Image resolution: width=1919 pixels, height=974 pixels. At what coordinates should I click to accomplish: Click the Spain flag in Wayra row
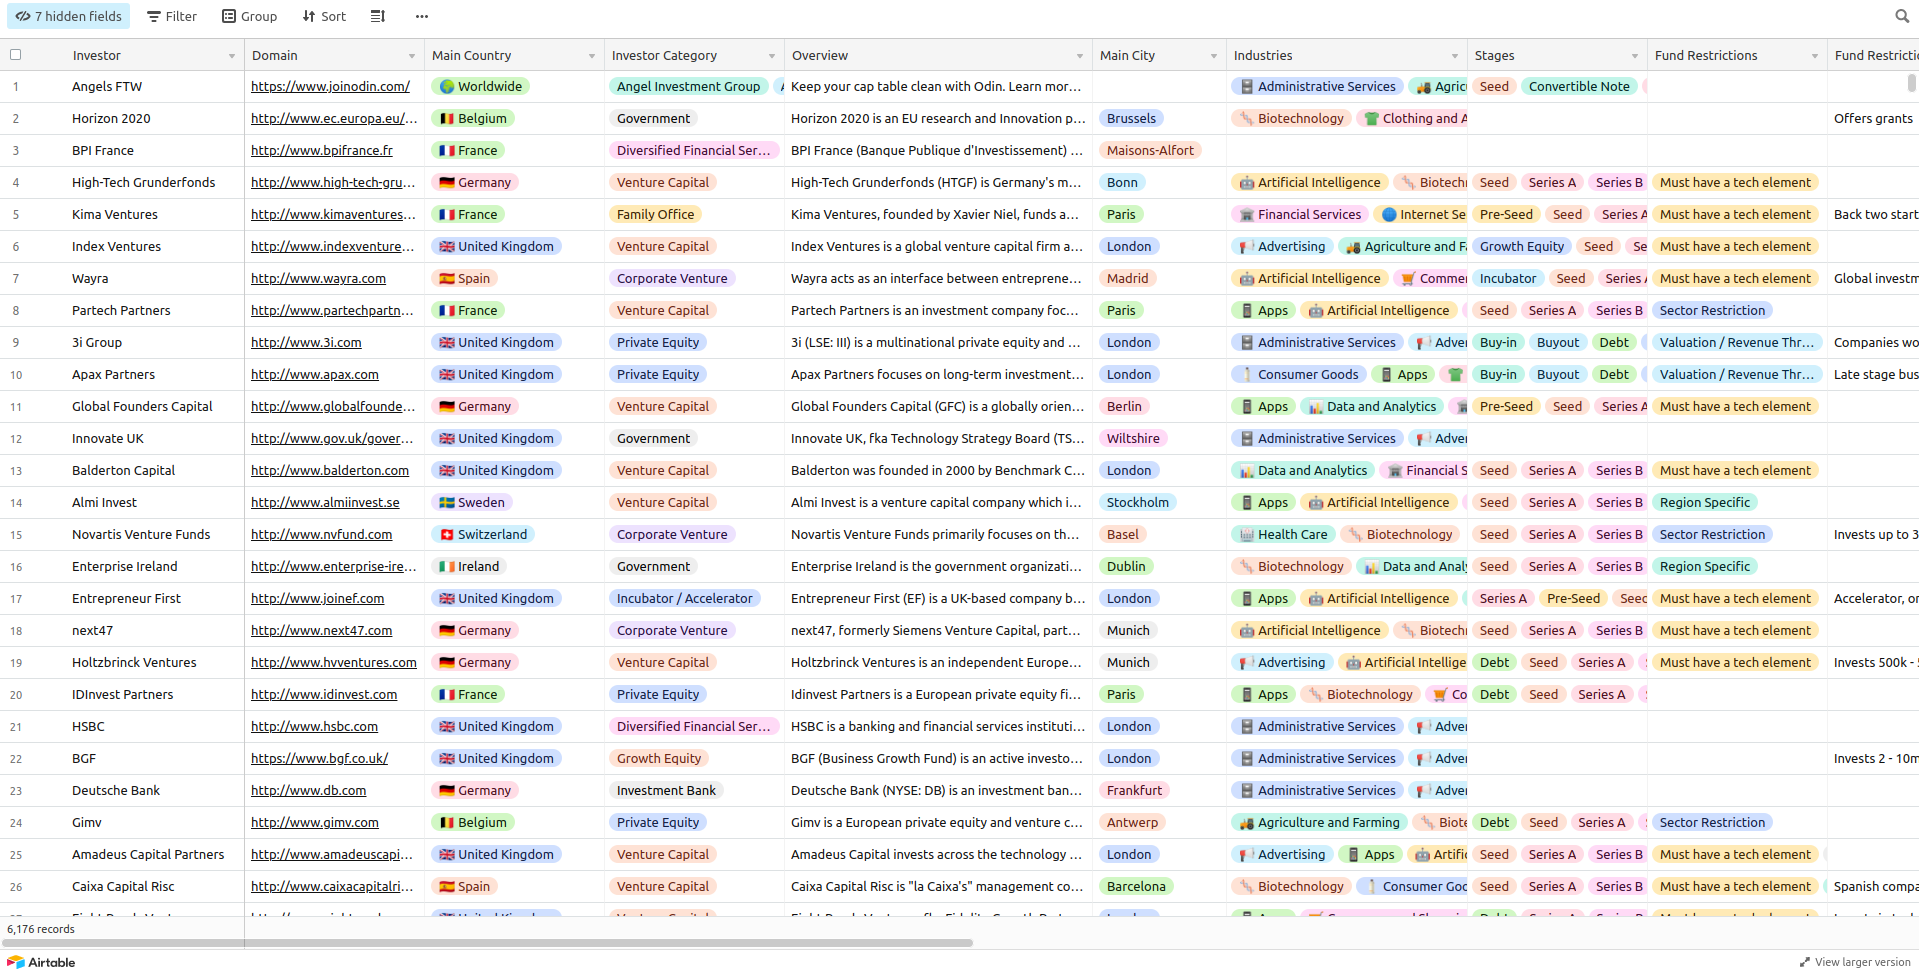click(447, 279)
